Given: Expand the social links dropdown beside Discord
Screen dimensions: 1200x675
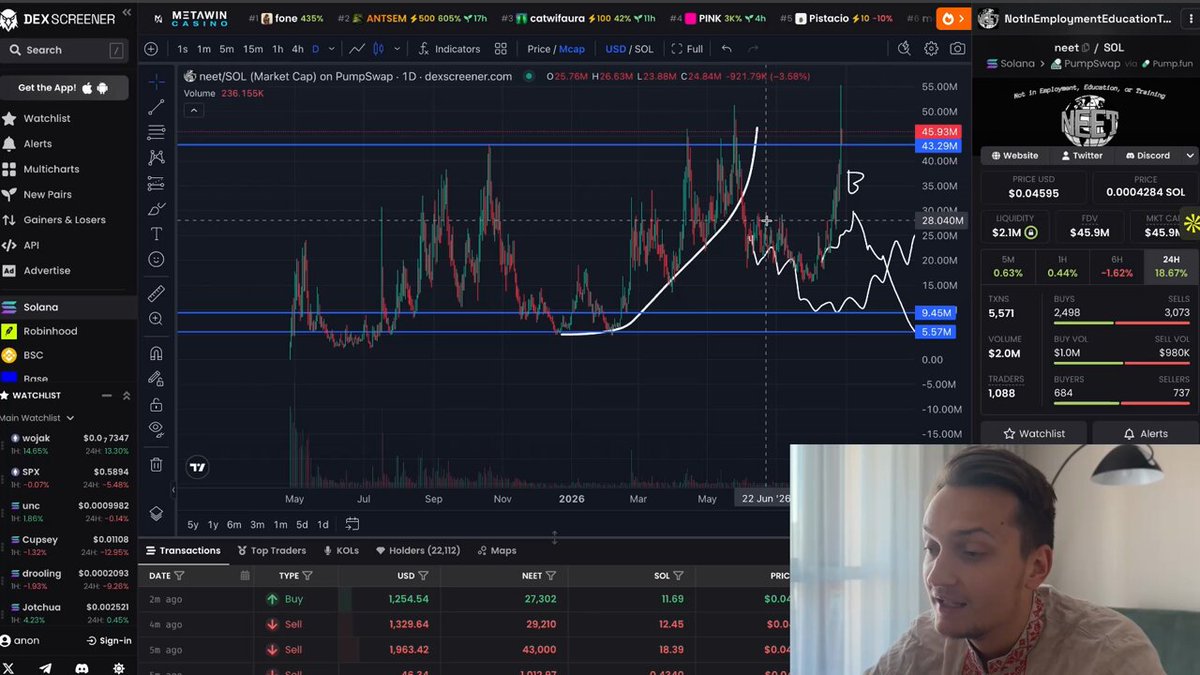Looking at the screenshot, I should 1190,156.
